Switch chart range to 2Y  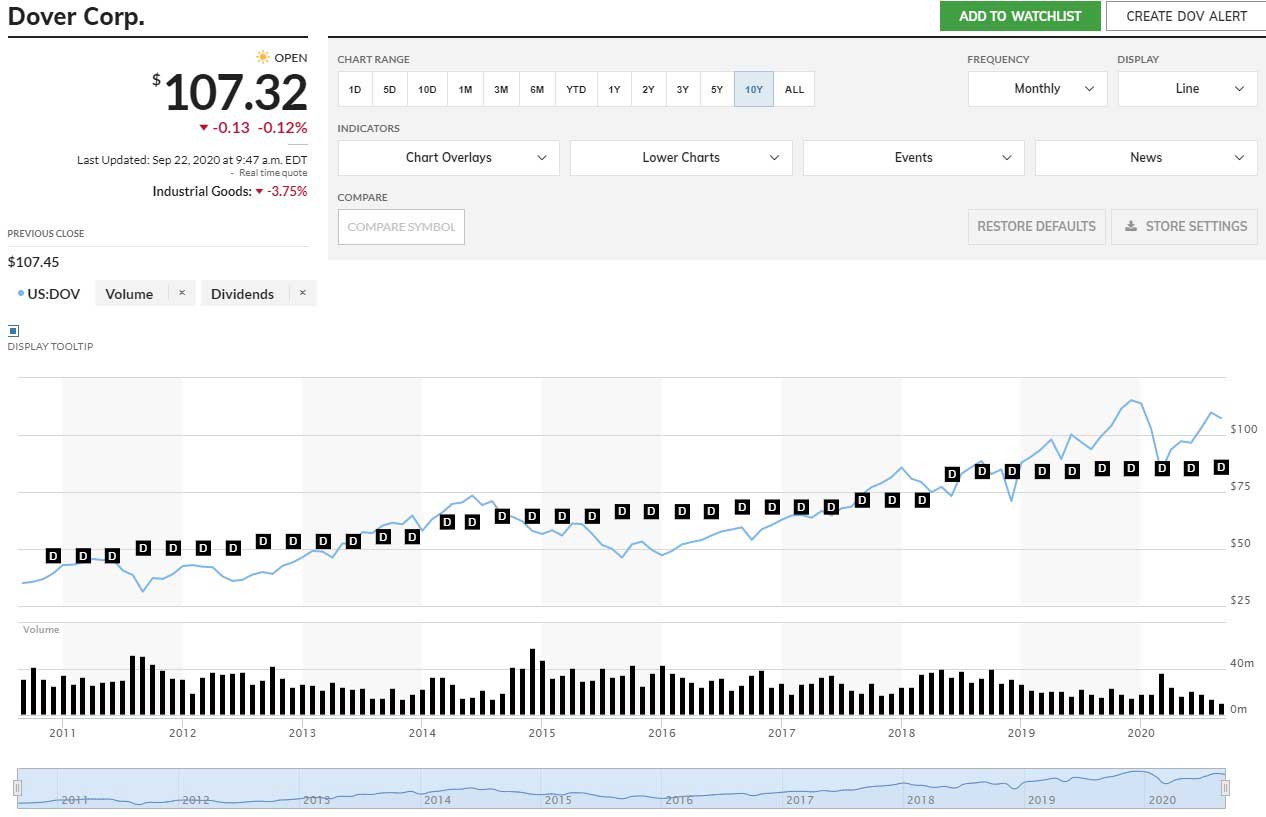tap(648, 89)
